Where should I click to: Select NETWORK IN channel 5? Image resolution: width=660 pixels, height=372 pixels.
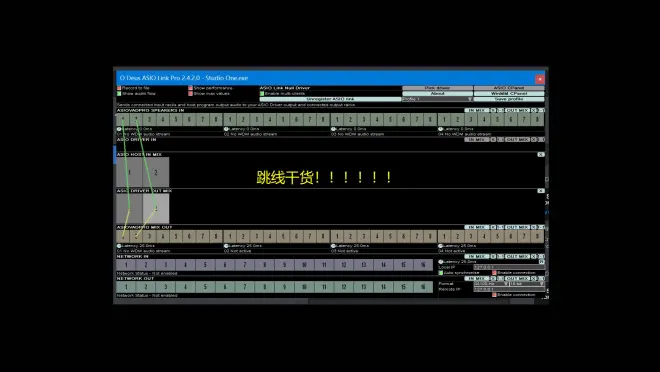(205, 265)
